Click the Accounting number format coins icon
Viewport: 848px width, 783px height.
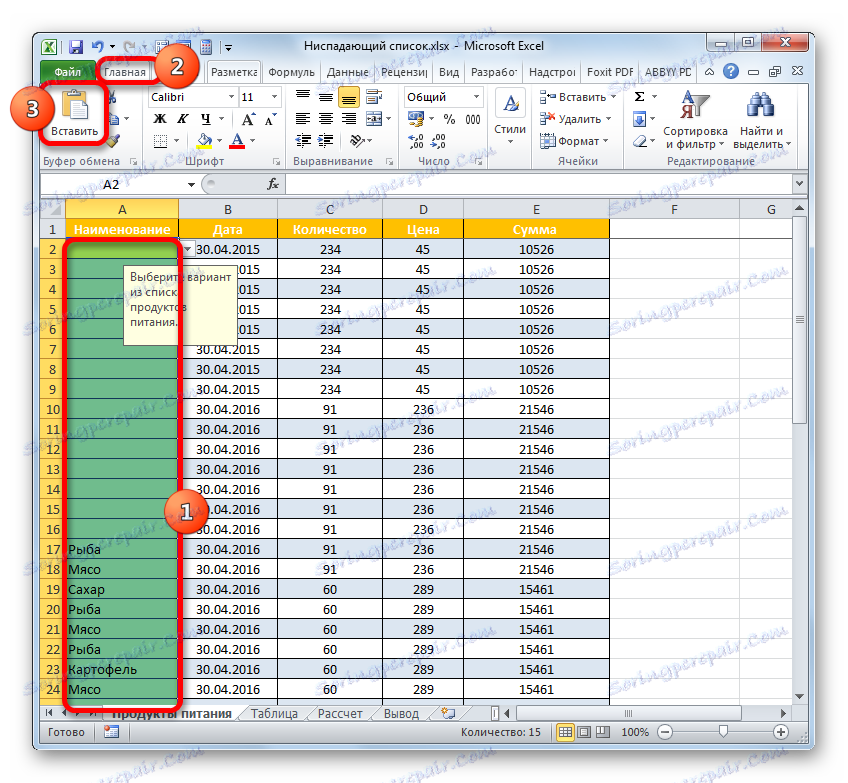(x=416, y=119)
